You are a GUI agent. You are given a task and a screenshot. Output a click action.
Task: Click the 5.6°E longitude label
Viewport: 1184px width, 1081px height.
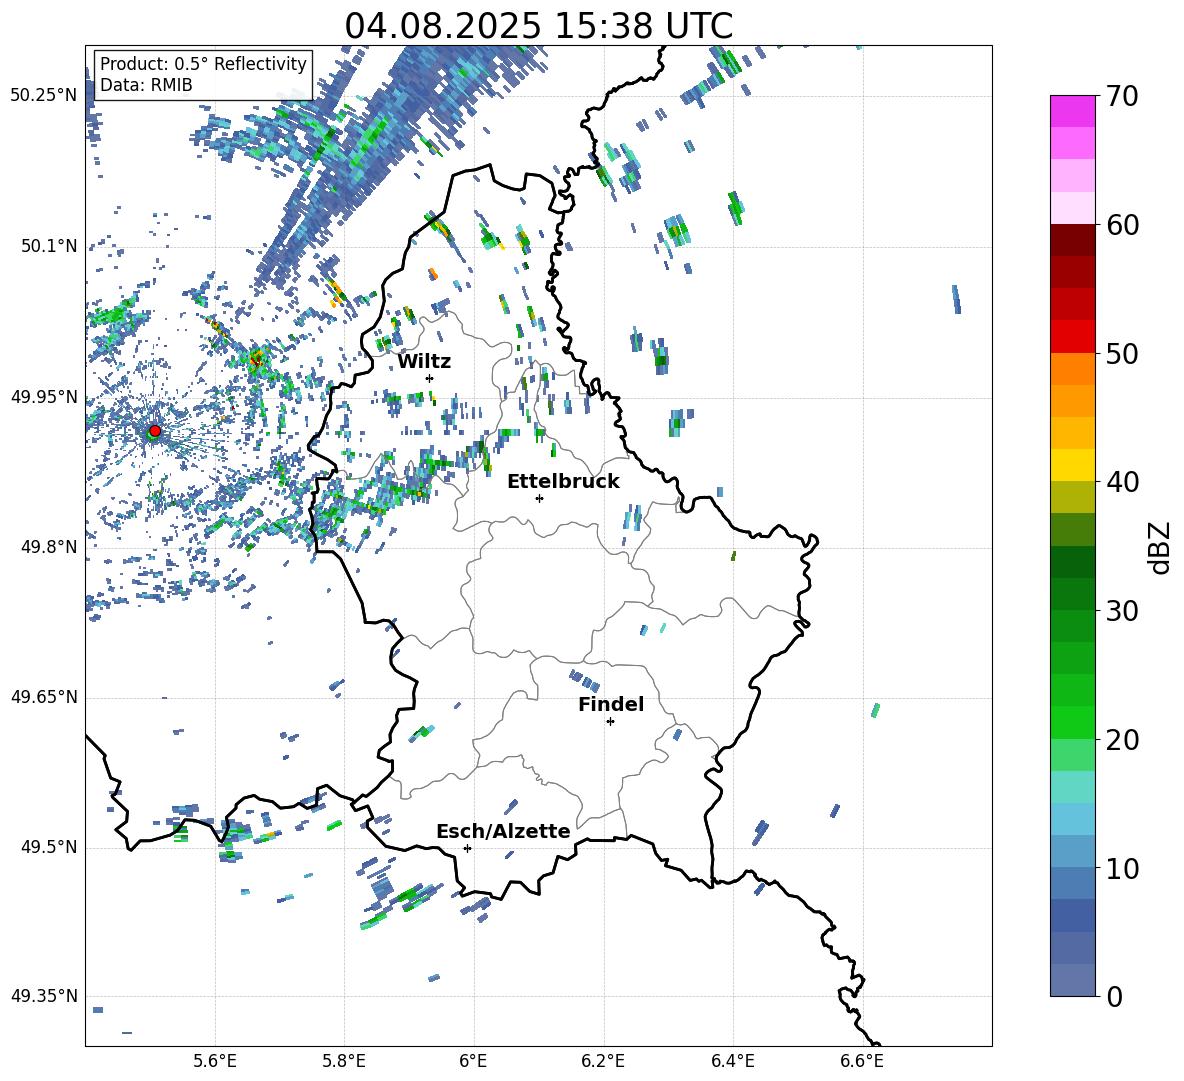point(215,1061)
